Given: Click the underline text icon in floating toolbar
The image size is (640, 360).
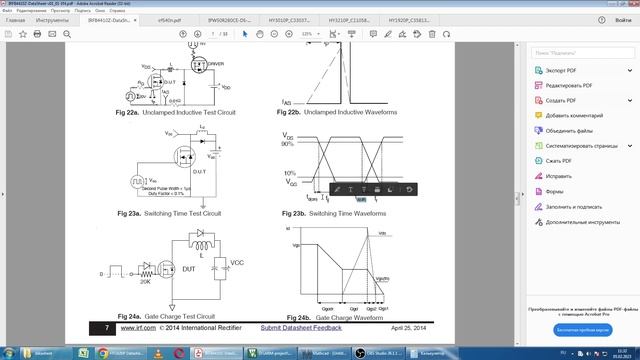Looking at the screenshot, I should (x=351, y=189).
